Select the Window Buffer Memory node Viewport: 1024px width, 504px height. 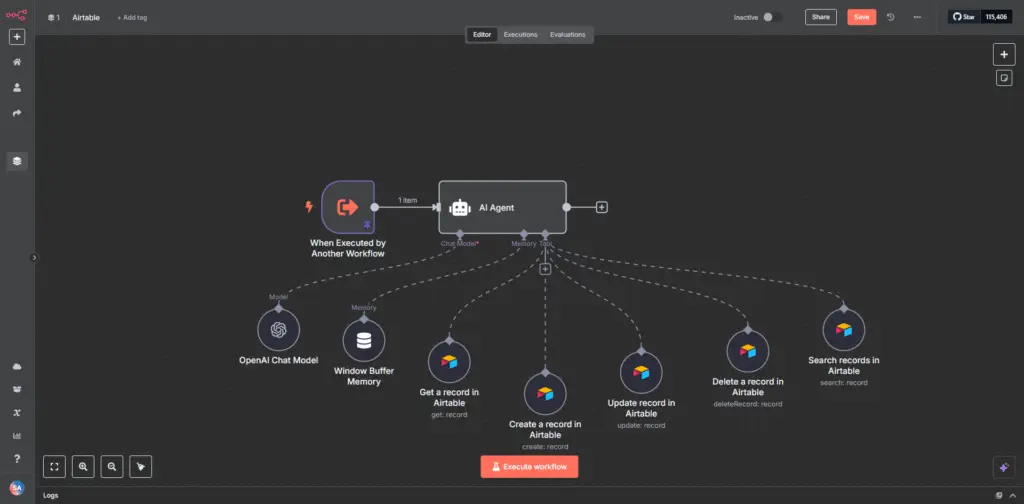(x=364, y=341)
